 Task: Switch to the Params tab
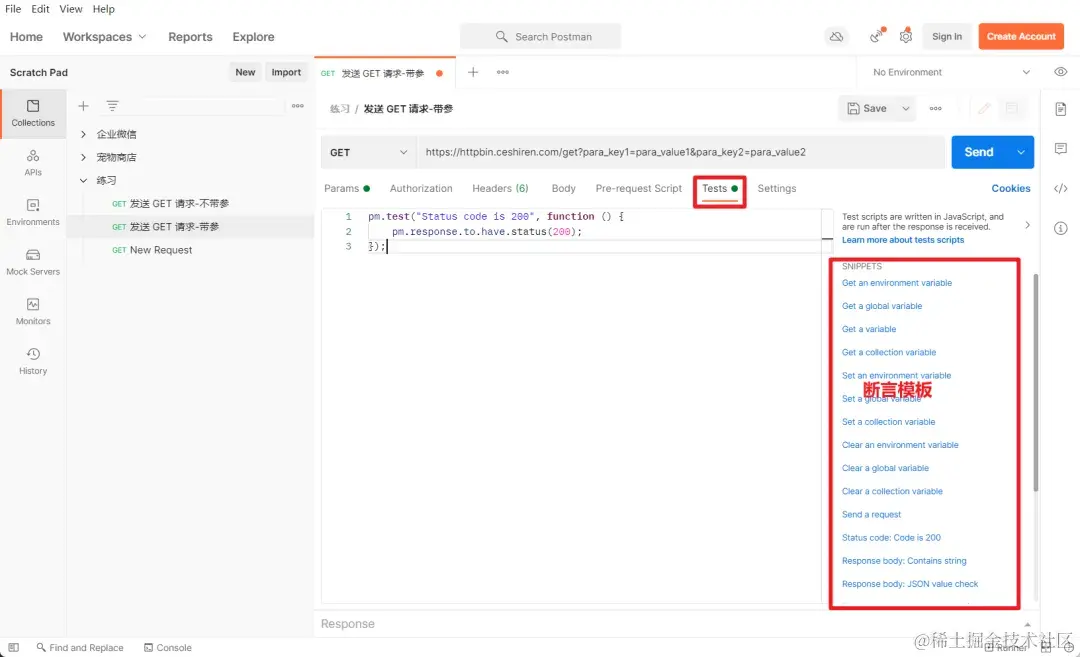click(346, 188)
